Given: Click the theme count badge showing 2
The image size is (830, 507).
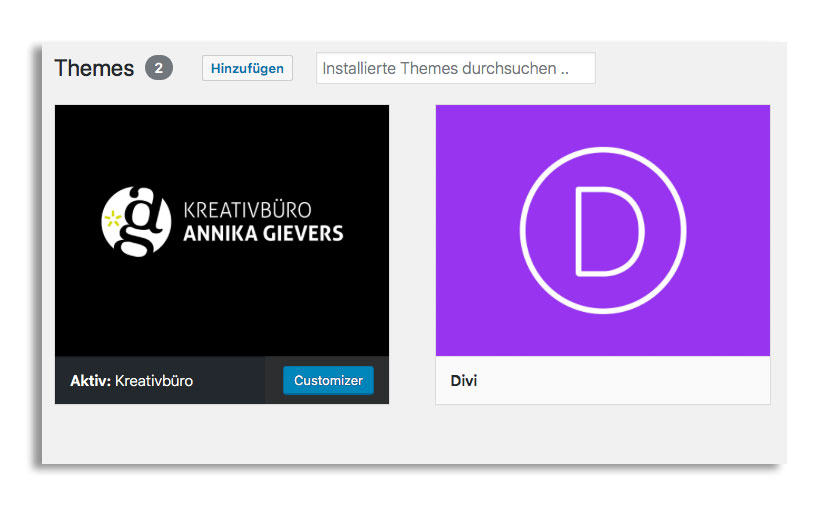Looking at the screenshot, I should coord(159,68).
